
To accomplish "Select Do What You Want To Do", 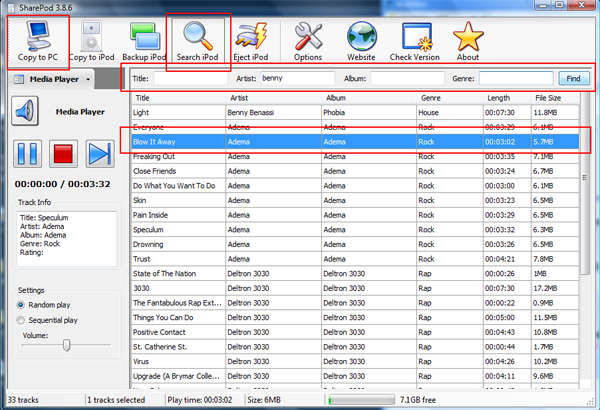I will [355, 186].
